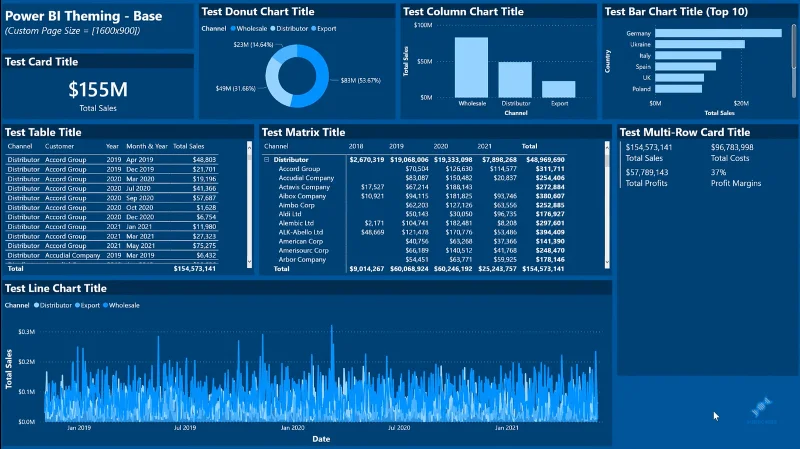The height and width of the screenshot is (449, 800).
Task: Click the 2018 column header in the matrix
Action: coord(356,146)
